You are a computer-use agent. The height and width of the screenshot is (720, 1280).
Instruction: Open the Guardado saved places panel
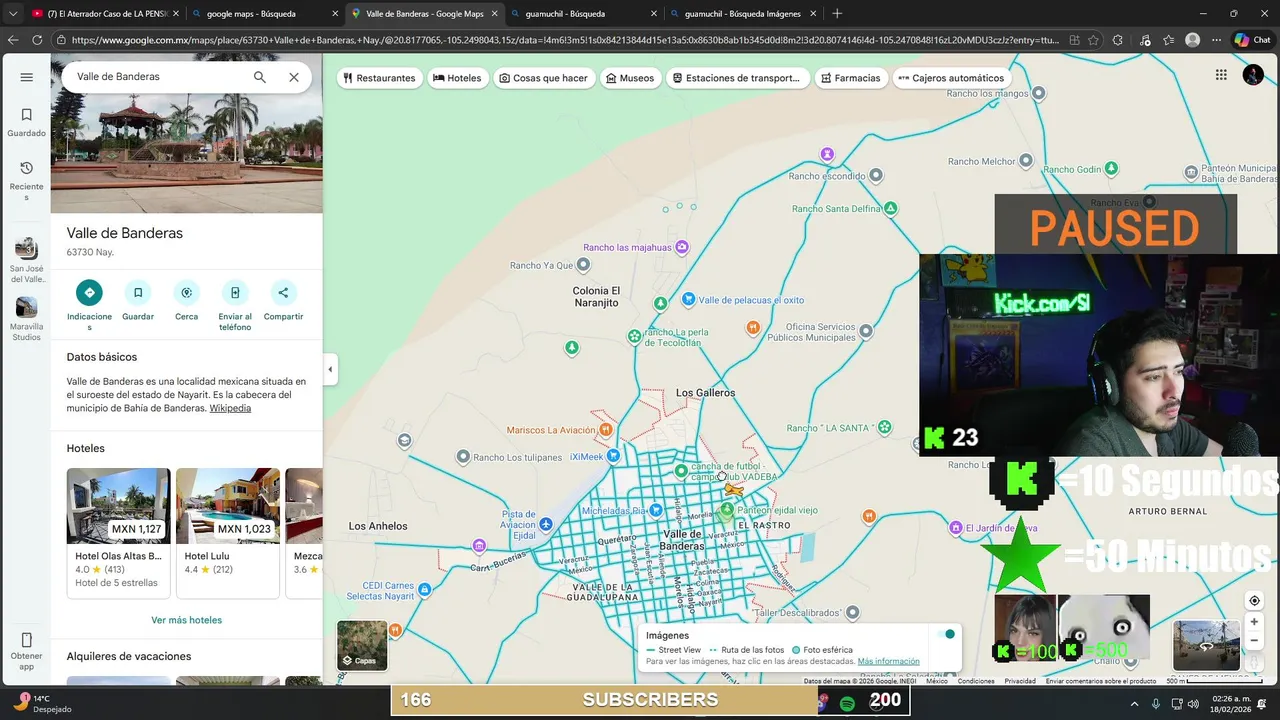(26, 122)
